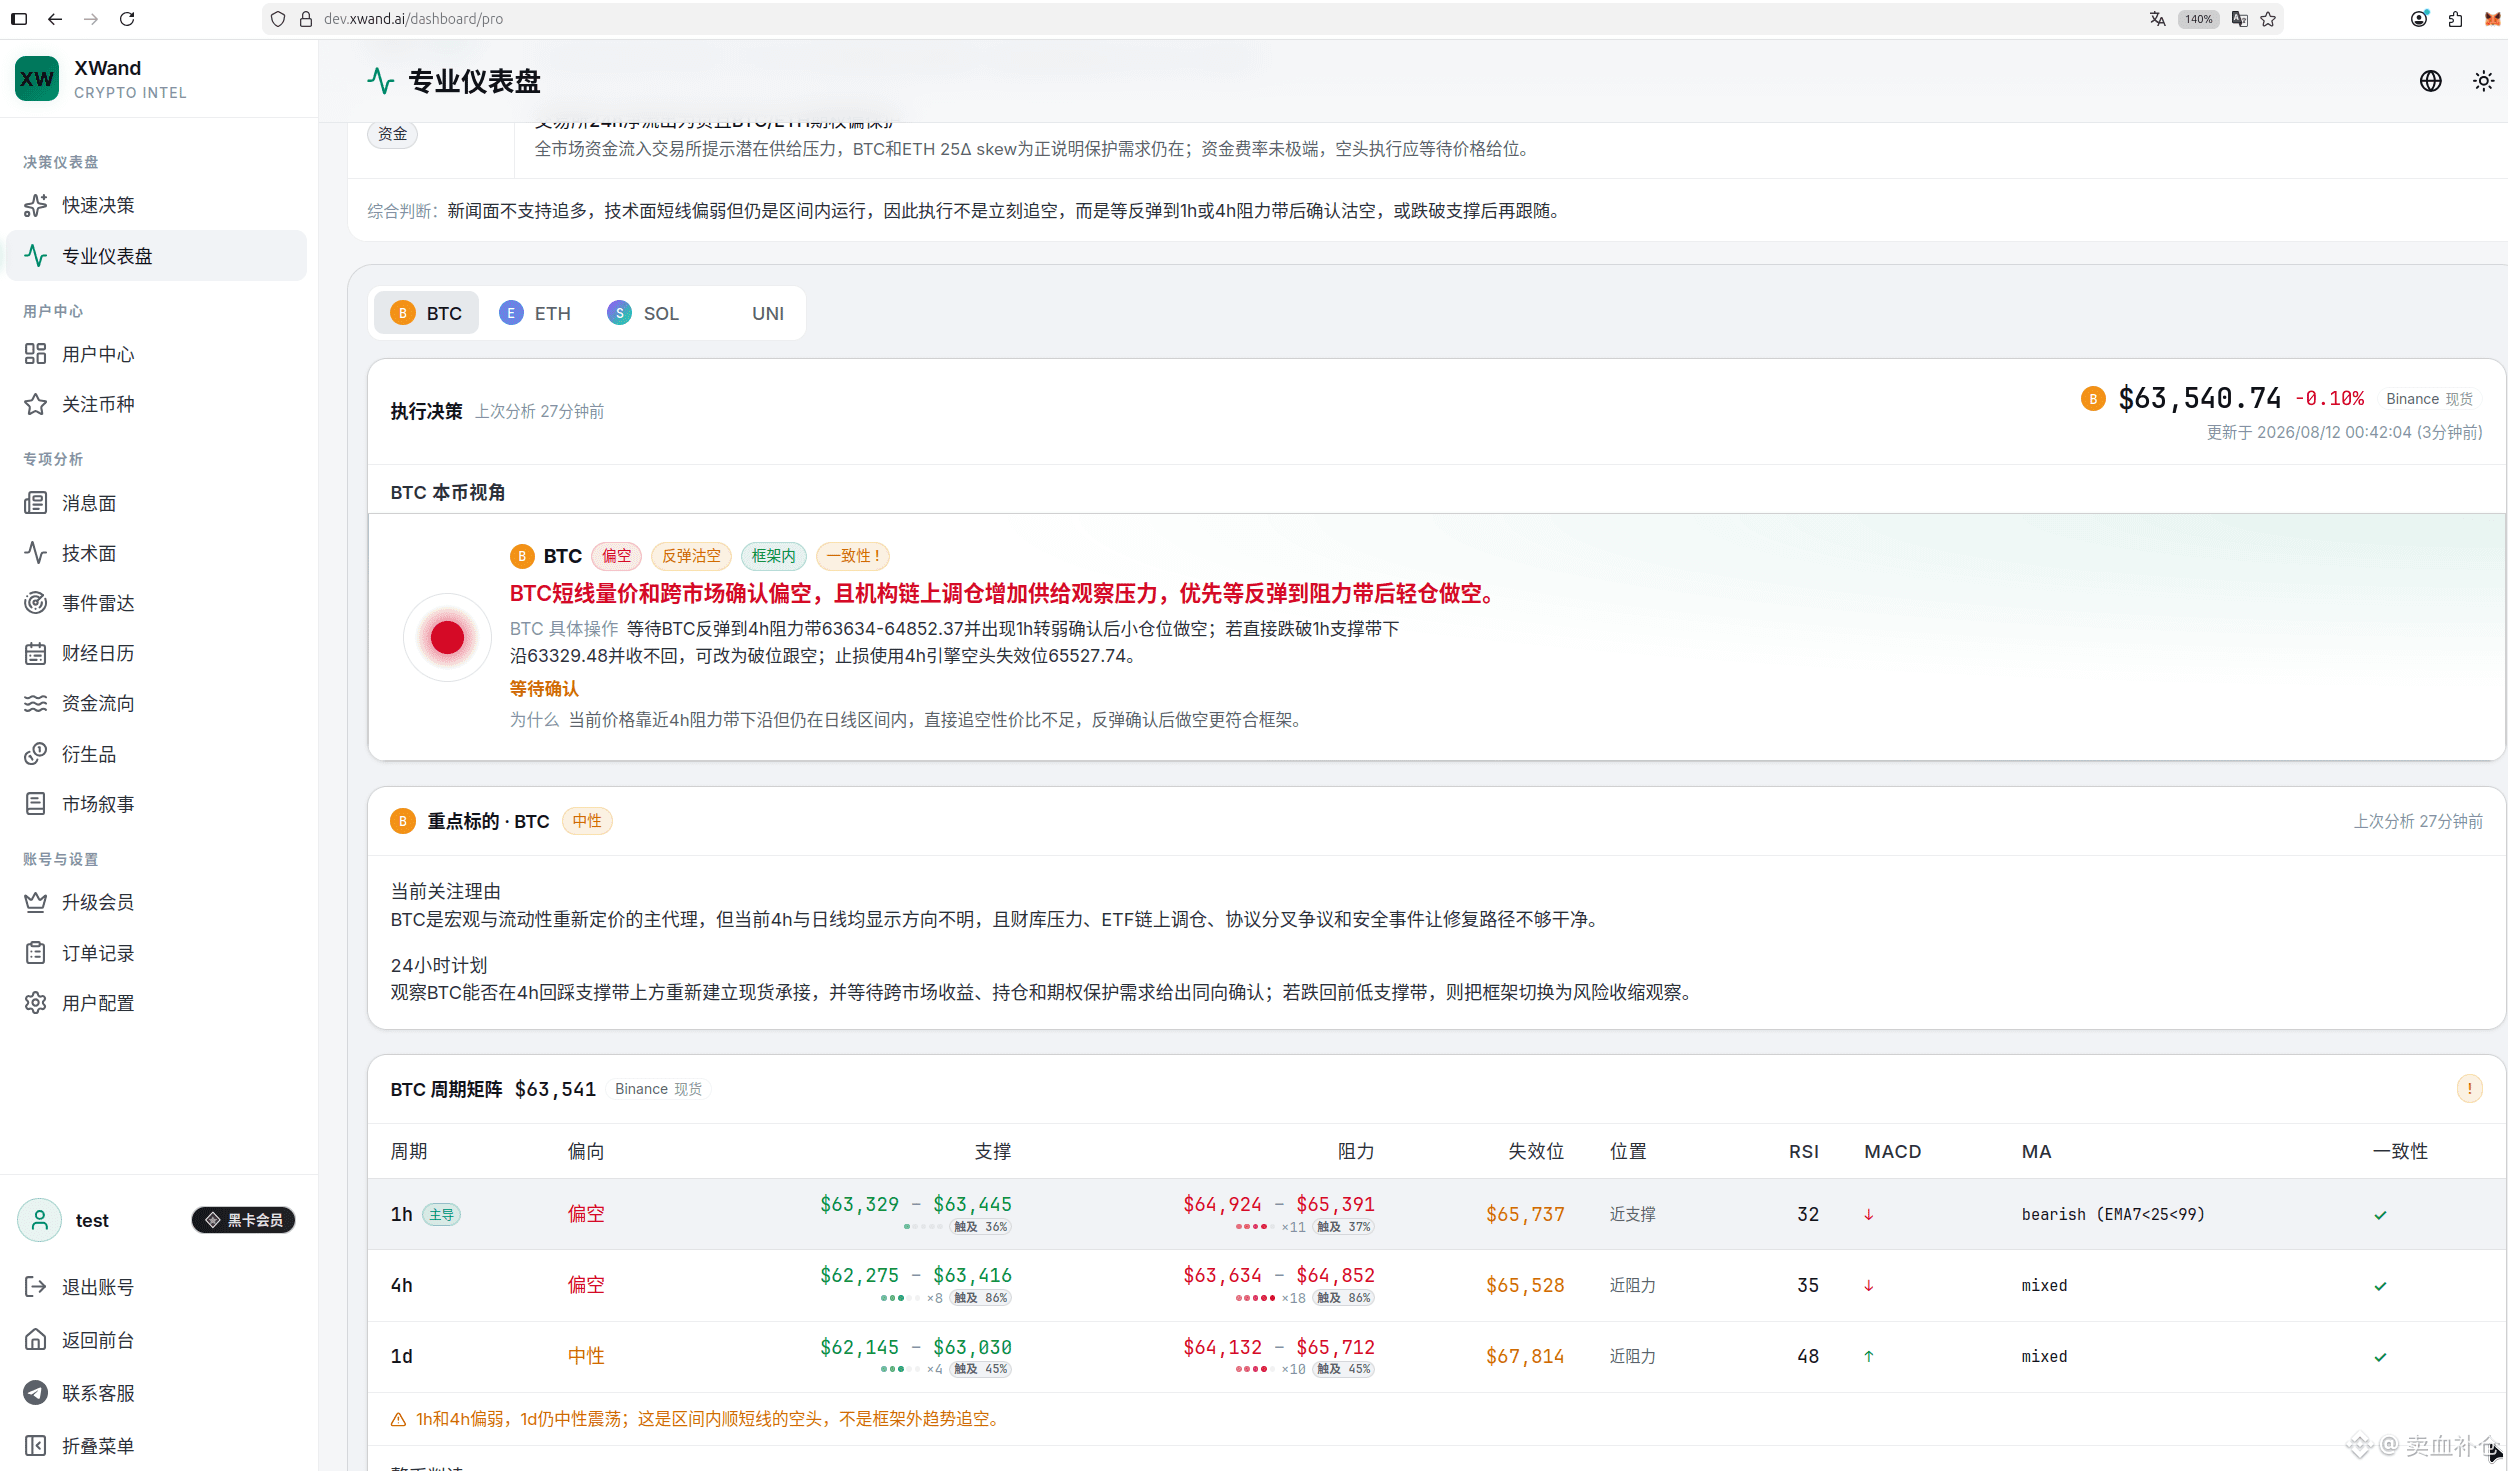The image size is (2508, 1471).
Task: Toggle light/dark theme sun icon
Action: 2484,81
